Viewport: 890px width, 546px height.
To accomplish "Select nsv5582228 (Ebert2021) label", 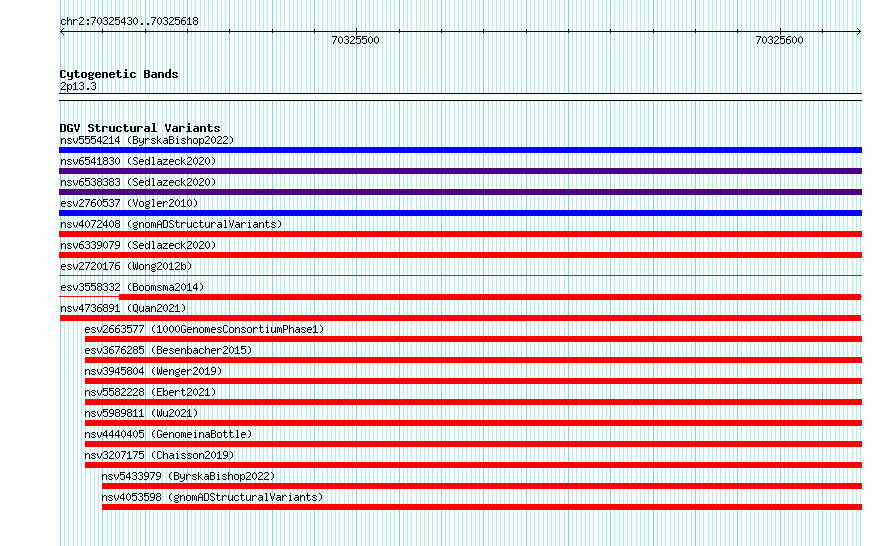I will [150, 392].
